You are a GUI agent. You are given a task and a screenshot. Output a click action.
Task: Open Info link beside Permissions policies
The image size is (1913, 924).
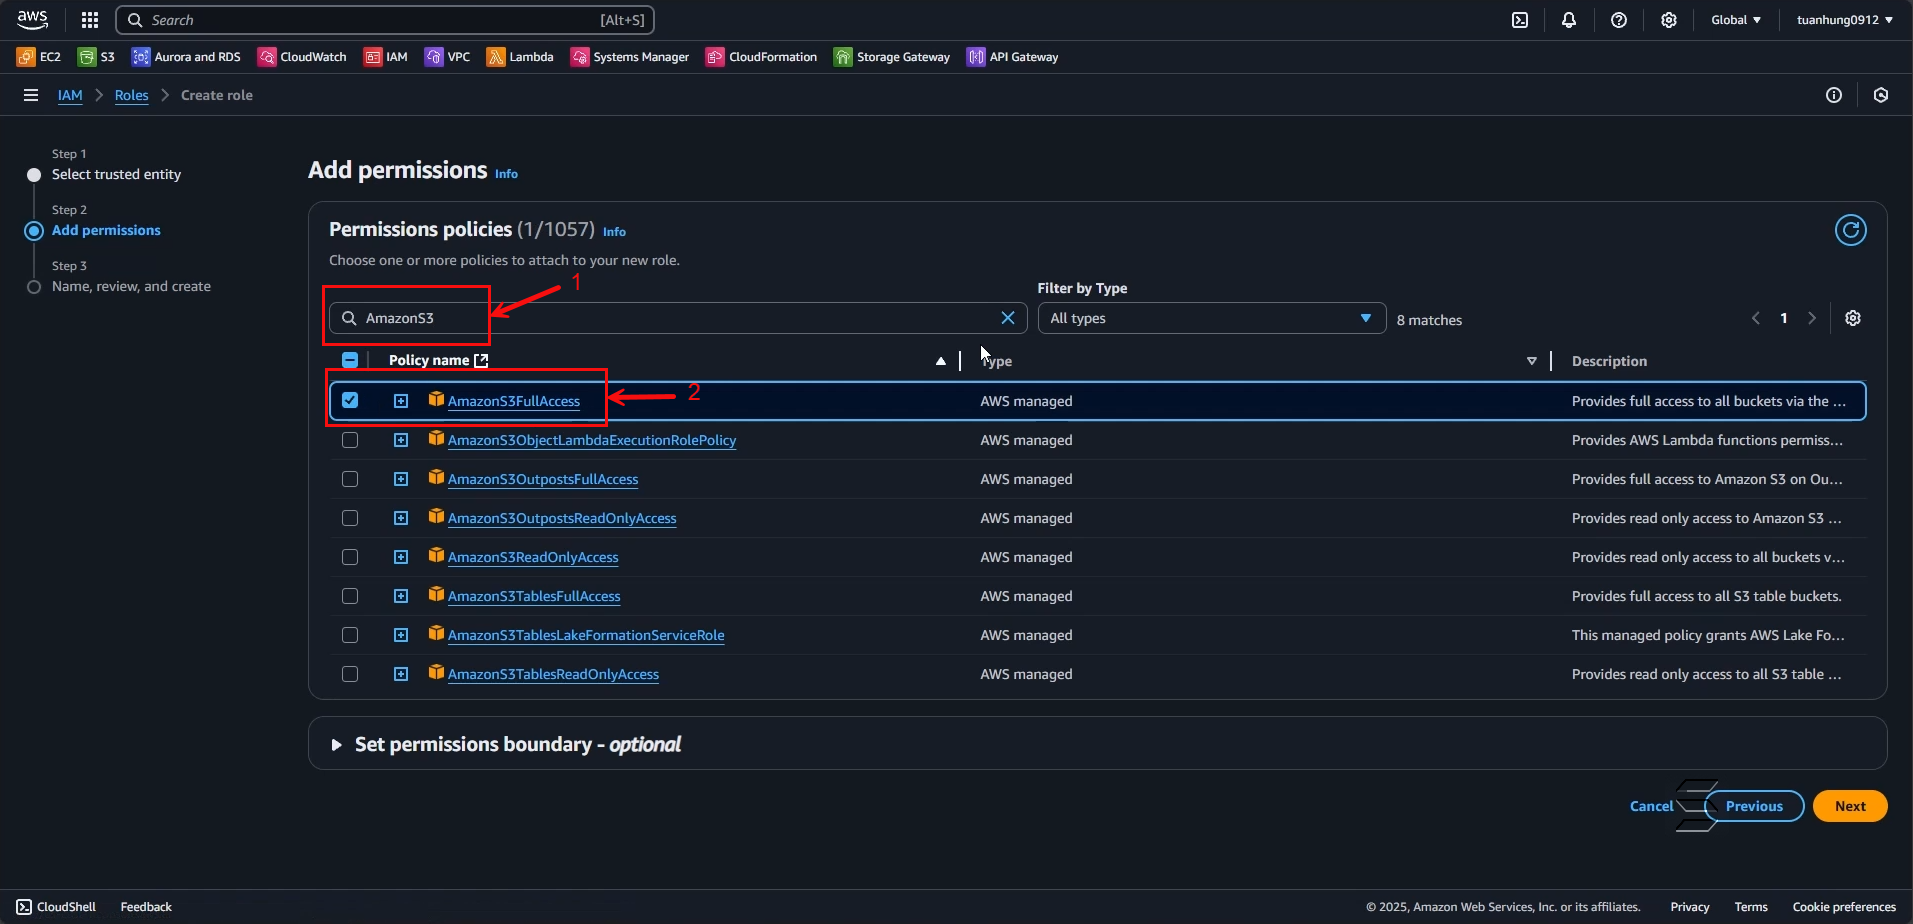point(614,232)
